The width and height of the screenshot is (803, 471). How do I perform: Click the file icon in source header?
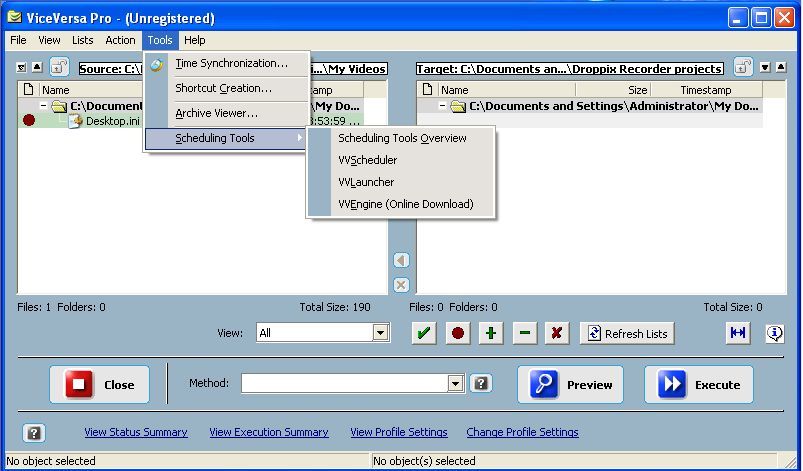click(28, 90)
